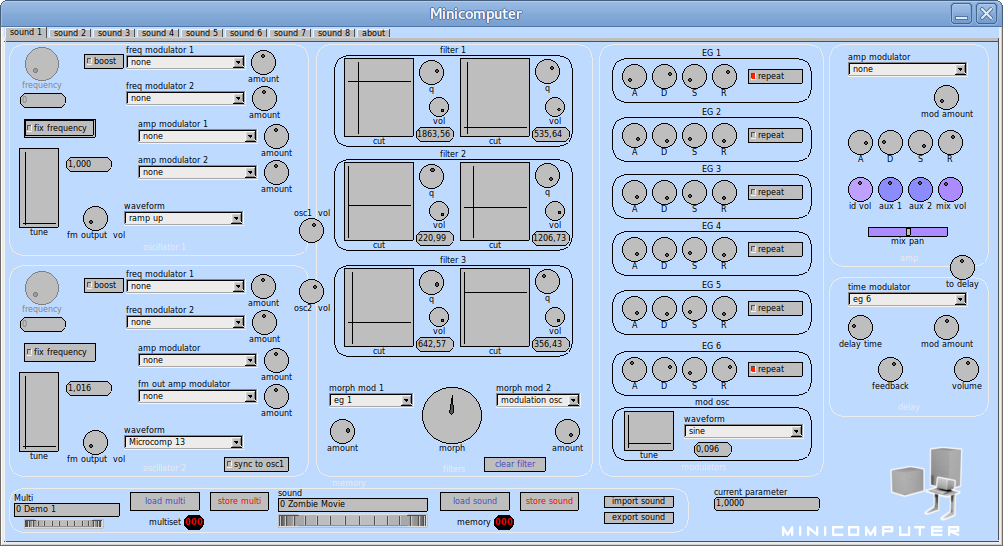The image size is (1003, 546).
Task: Open time modulator eg 6 dropdown
Action: (907, 299)
